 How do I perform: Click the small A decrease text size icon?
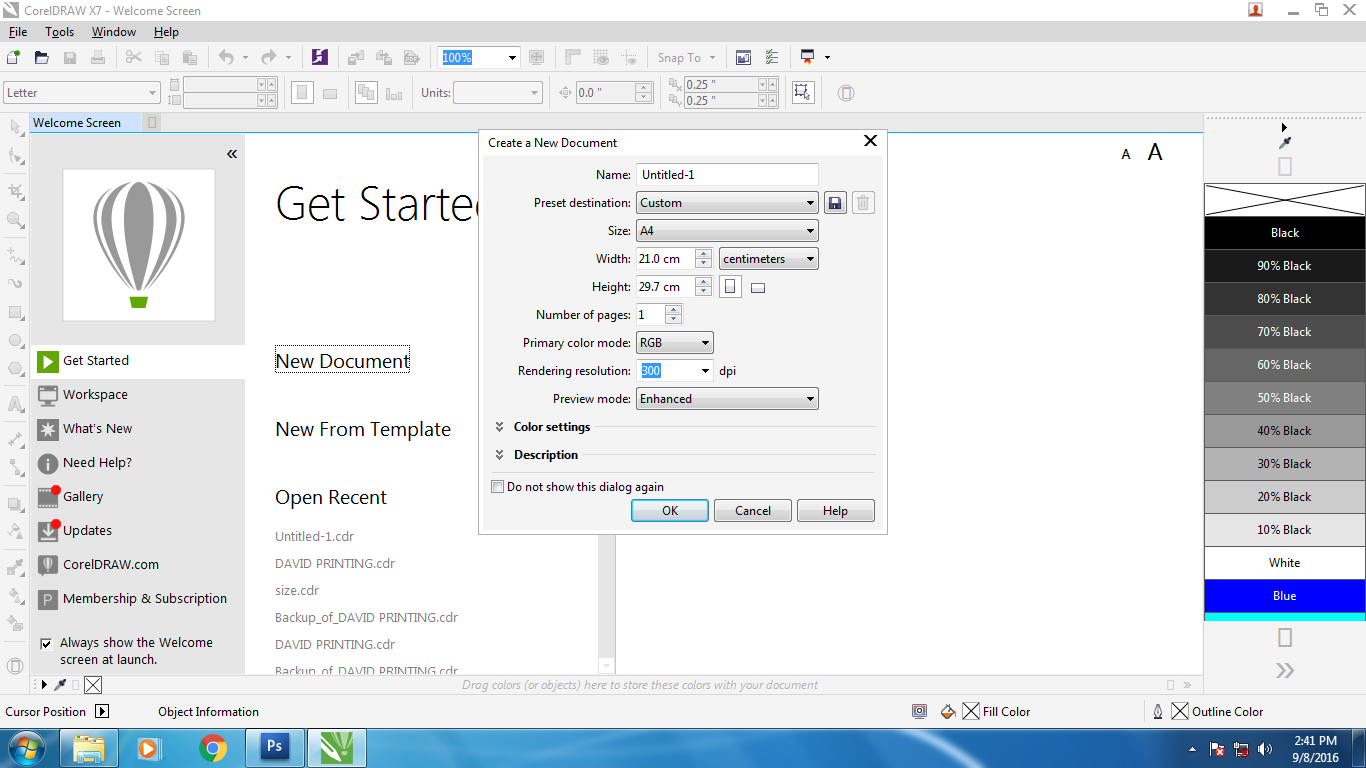(x=1126, y=154)
